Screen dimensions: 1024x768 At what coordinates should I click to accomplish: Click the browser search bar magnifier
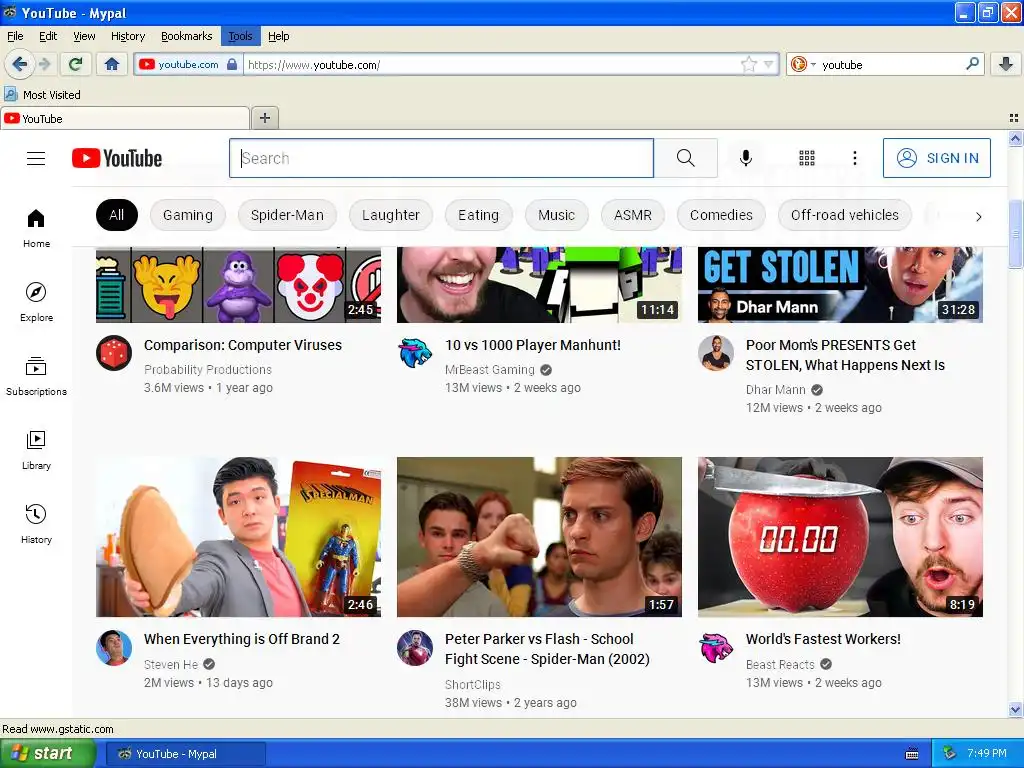(x=972, y=63)
